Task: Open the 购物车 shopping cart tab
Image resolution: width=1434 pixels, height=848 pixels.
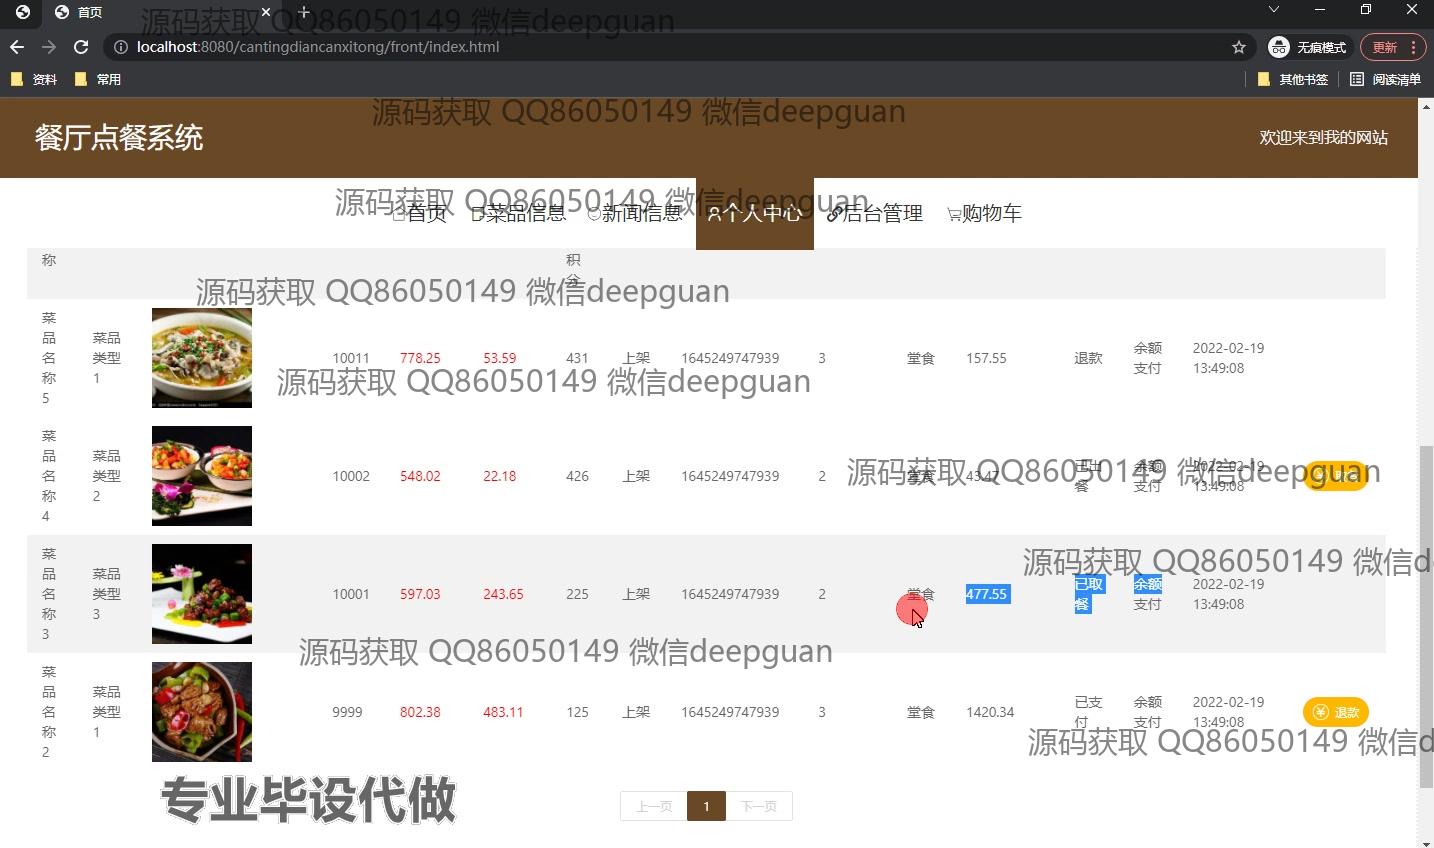Action: [984, 213]
